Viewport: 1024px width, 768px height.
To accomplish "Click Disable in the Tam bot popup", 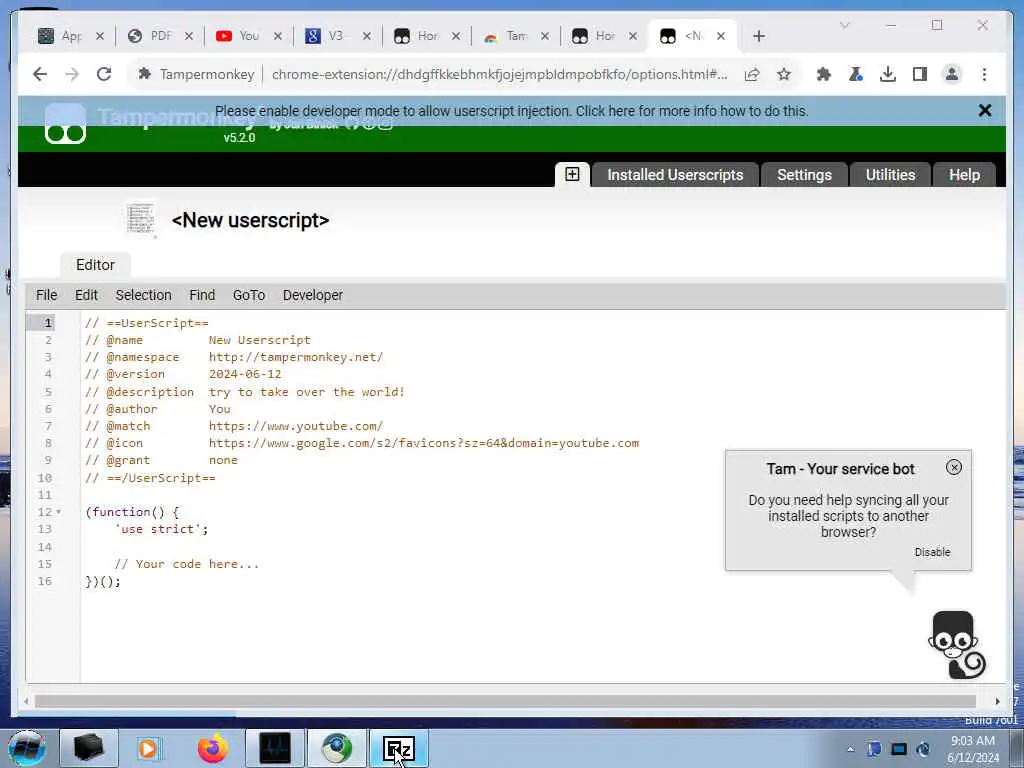I will tap(932, 552).
